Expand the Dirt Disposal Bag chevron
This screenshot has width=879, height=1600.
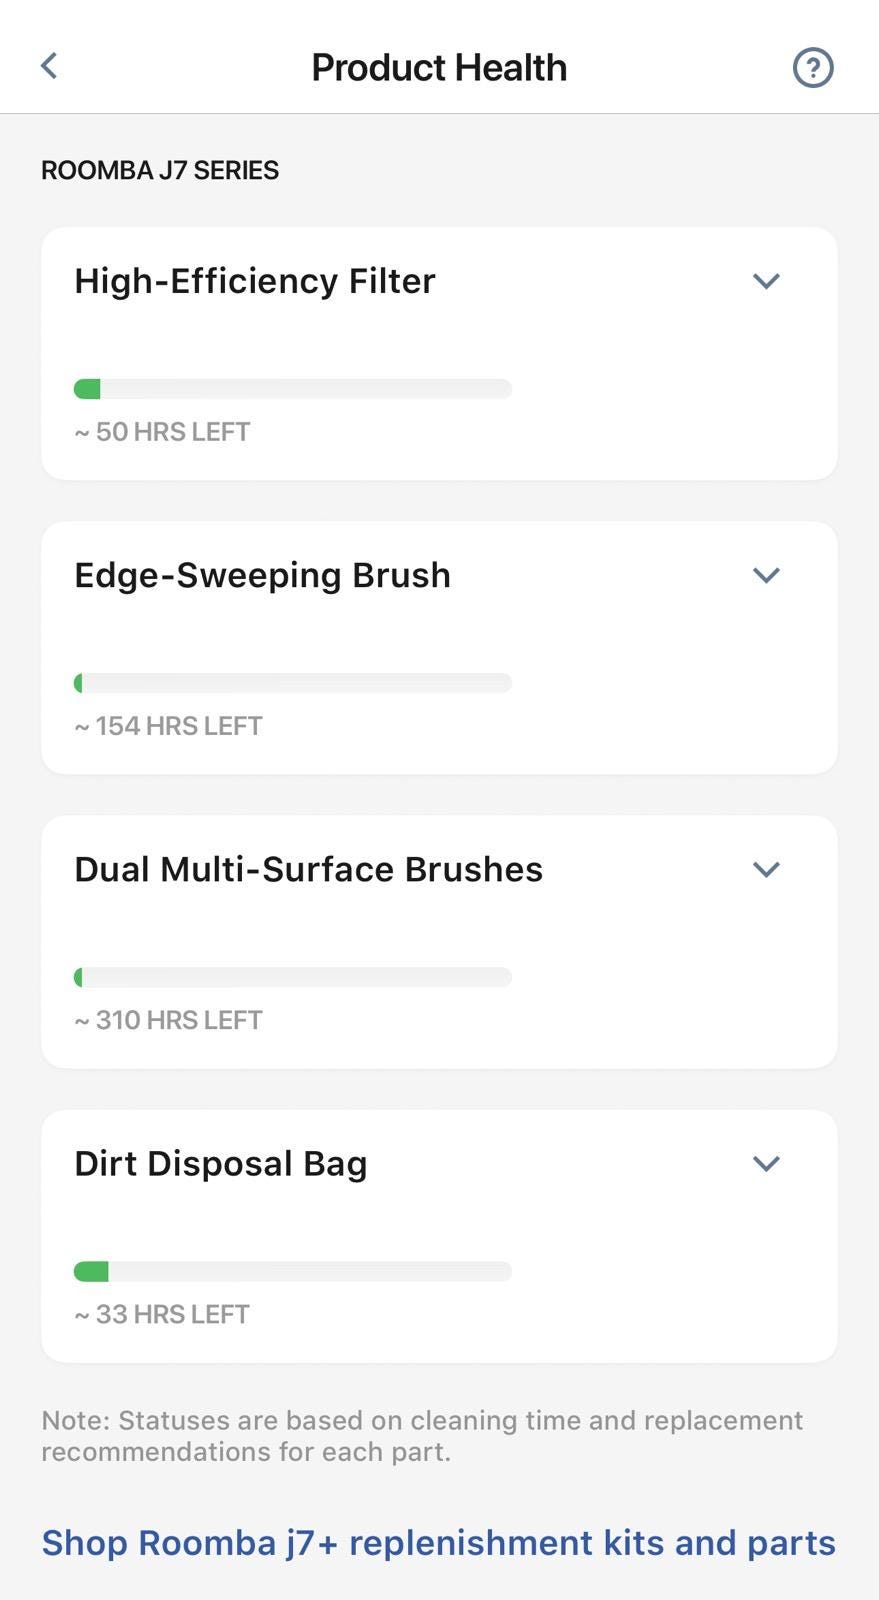766,1163
